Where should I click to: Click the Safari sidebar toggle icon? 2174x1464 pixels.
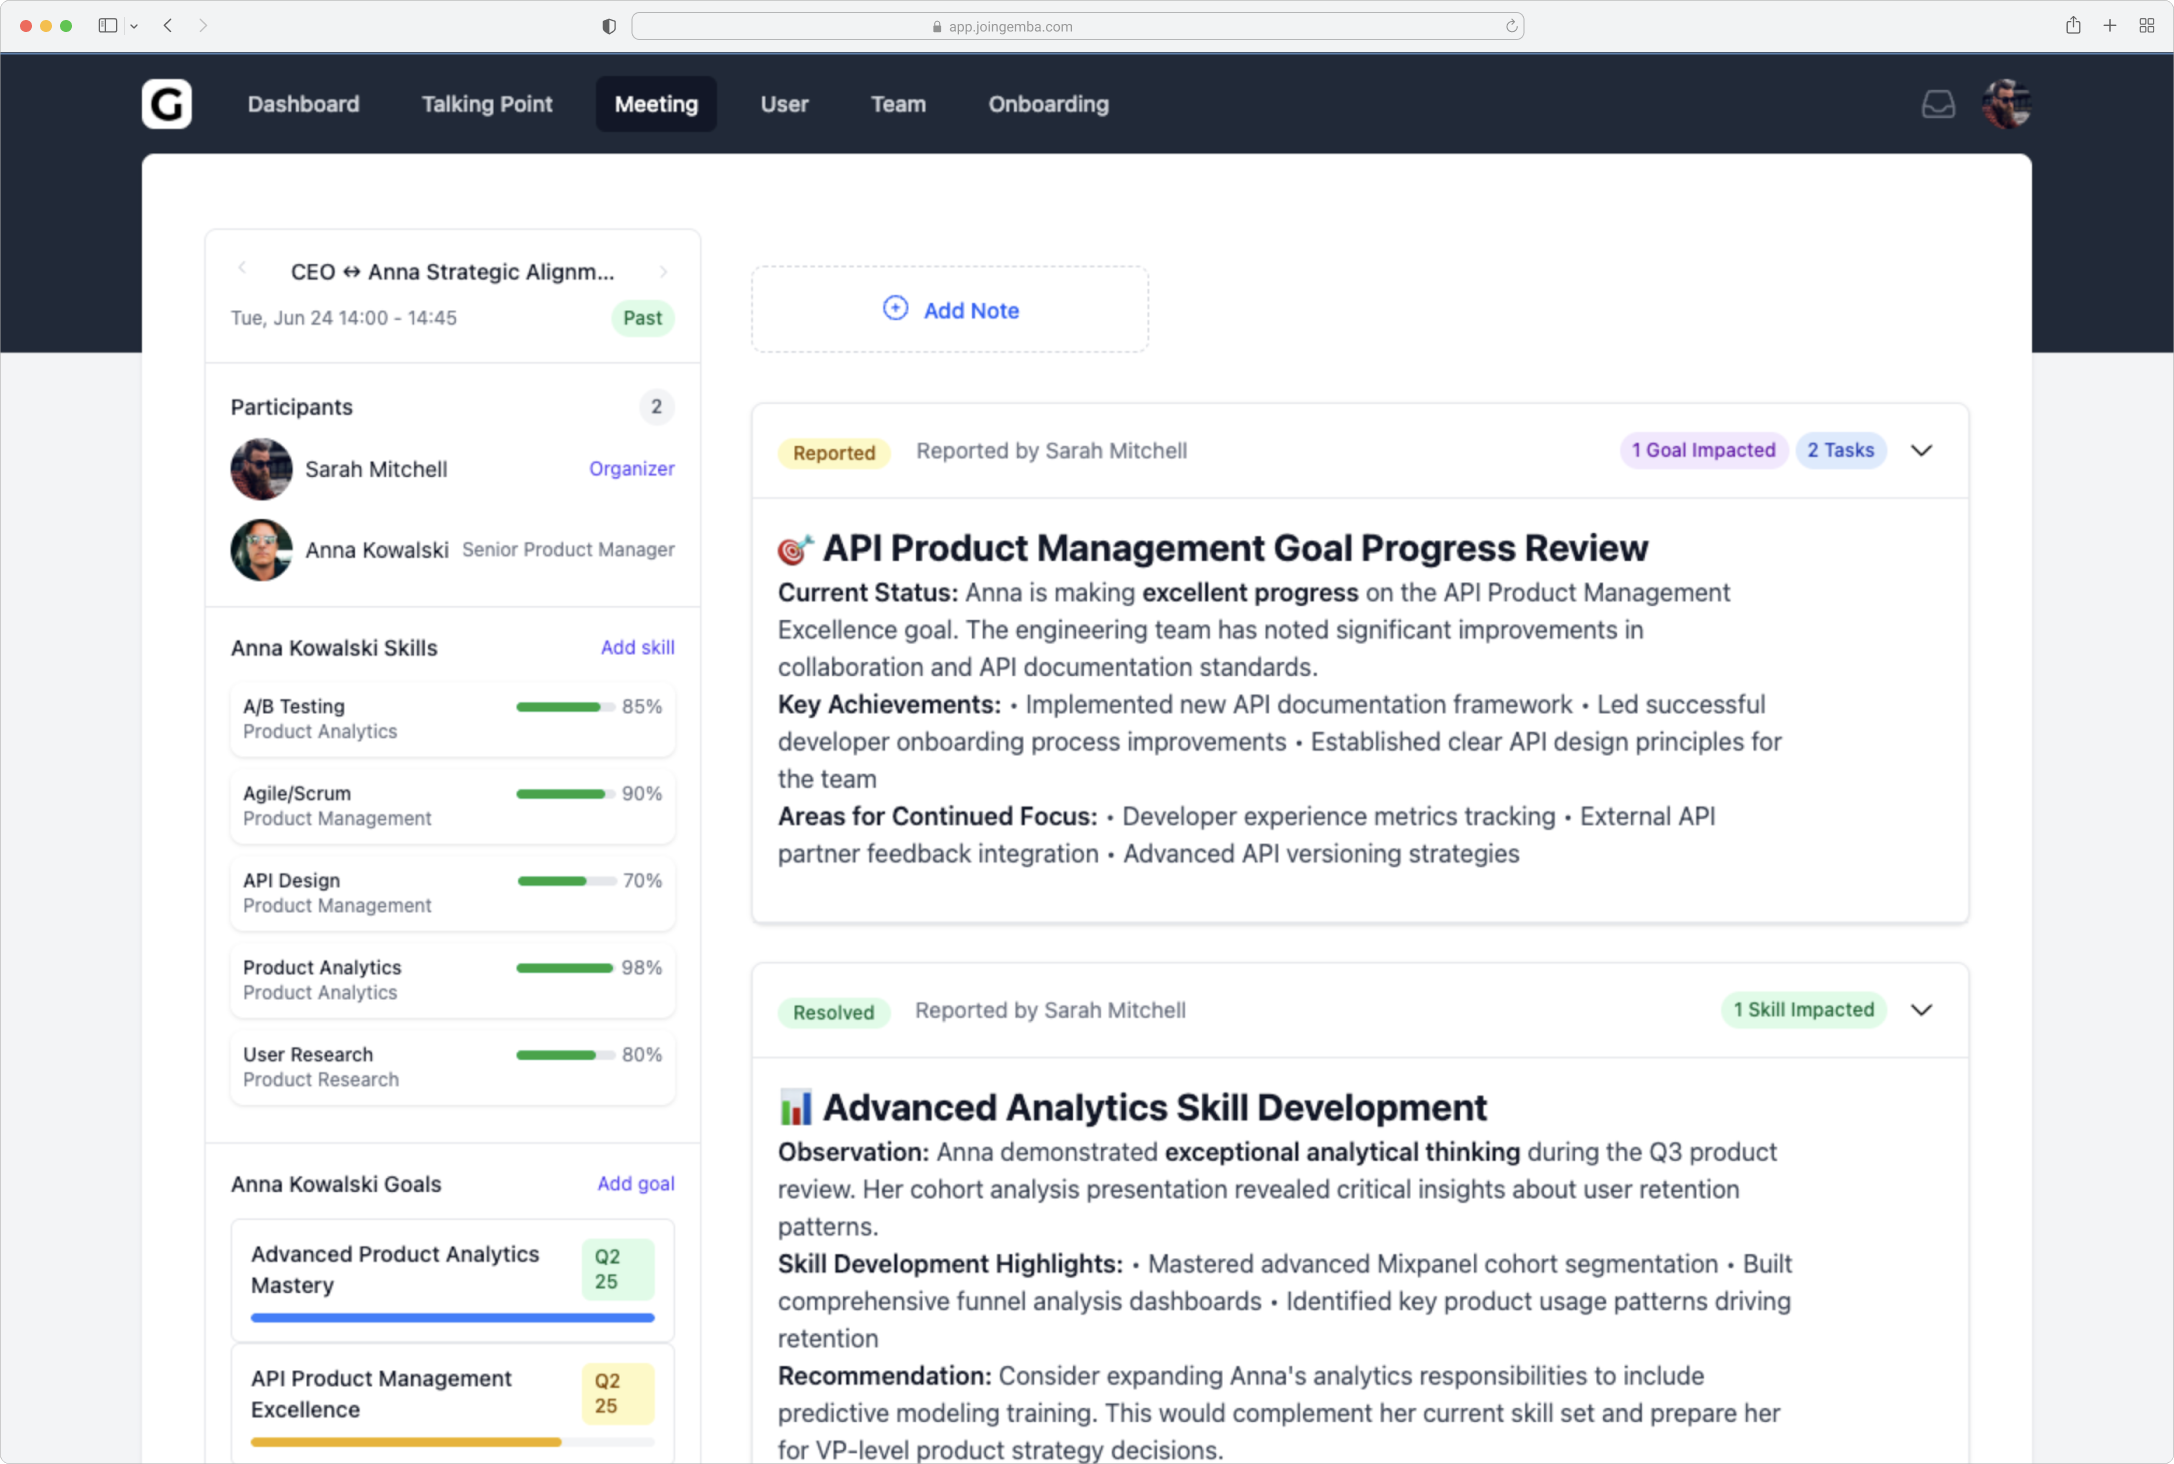click(107, 26)
